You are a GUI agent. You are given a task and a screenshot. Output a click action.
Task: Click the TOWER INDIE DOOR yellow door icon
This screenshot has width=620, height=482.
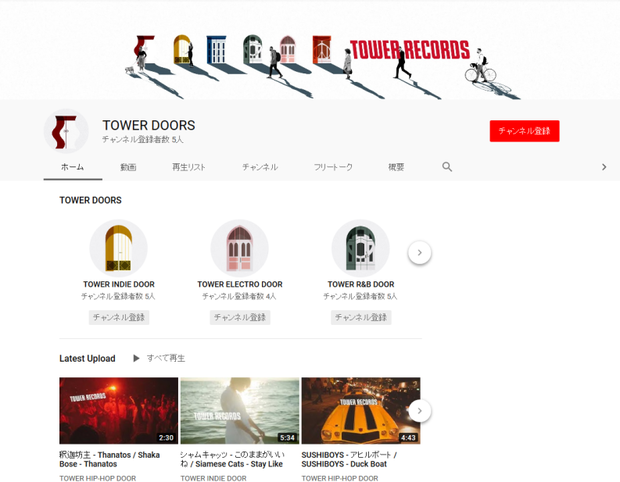pyautogui.click(x=119, y=248)
